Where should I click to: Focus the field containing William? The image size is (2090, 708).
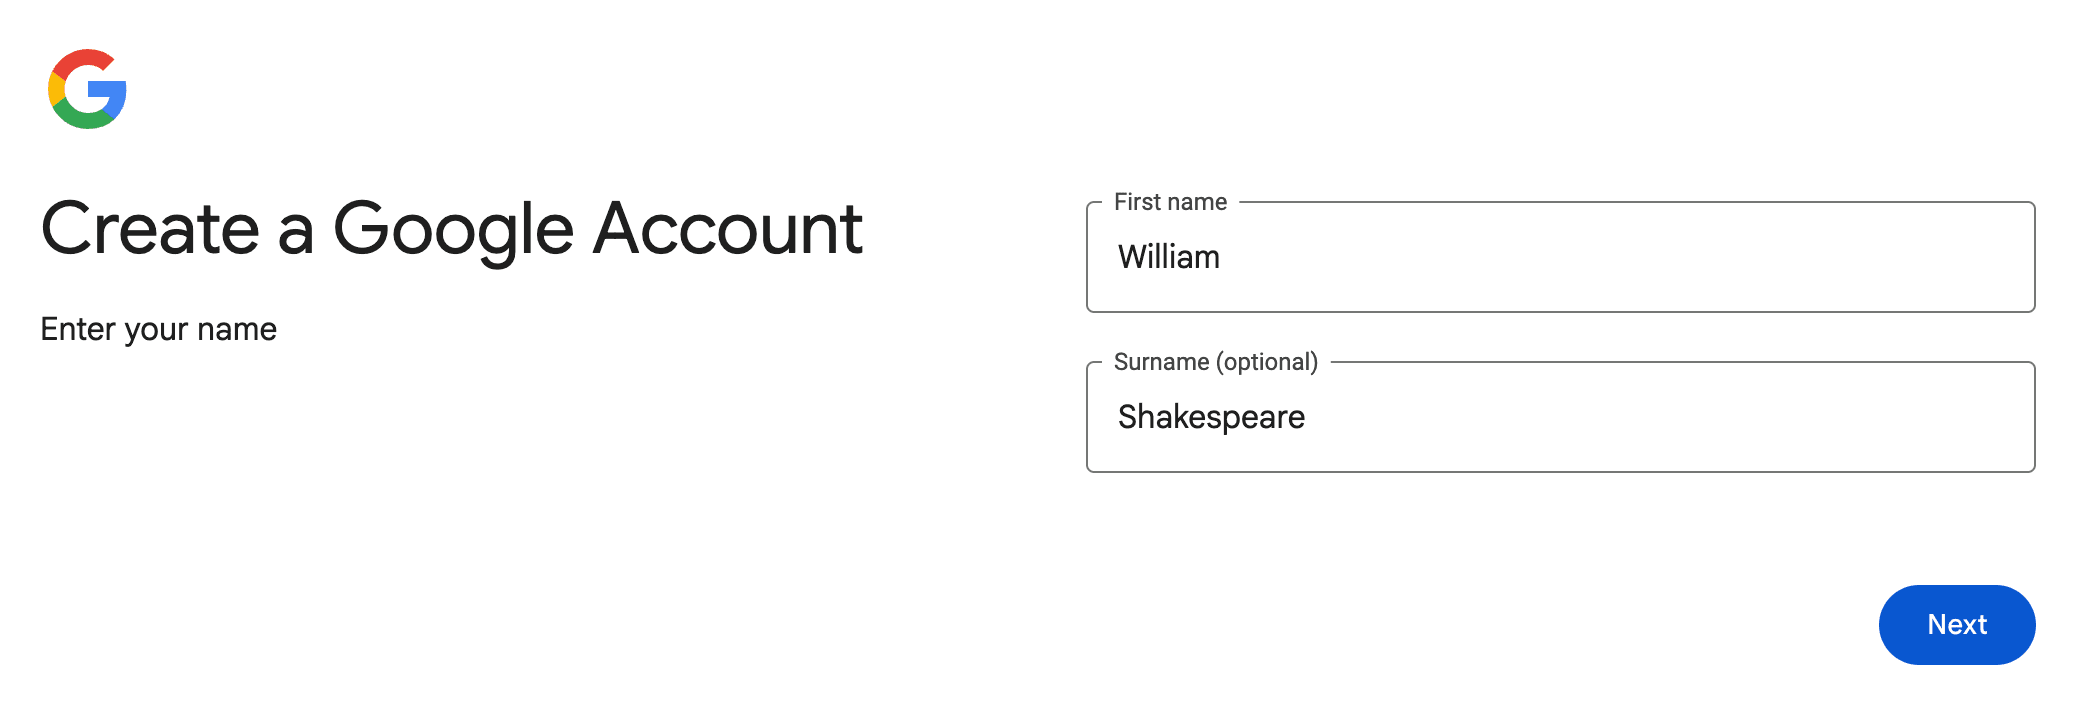1560,257
